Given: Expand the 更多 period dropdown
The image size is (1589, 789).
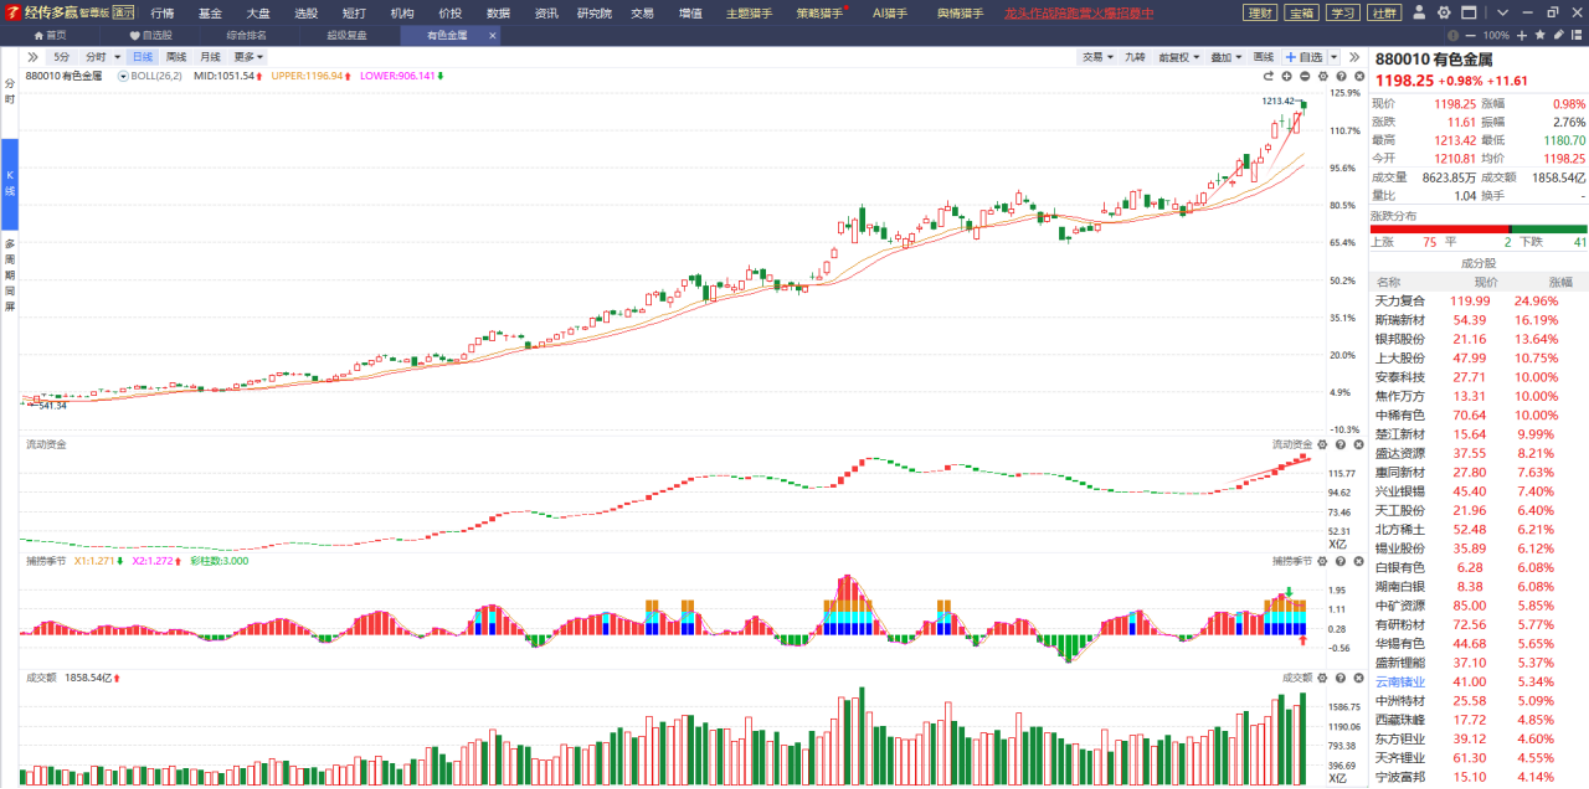Looking at the screenshot, I should tap(248, 57).
